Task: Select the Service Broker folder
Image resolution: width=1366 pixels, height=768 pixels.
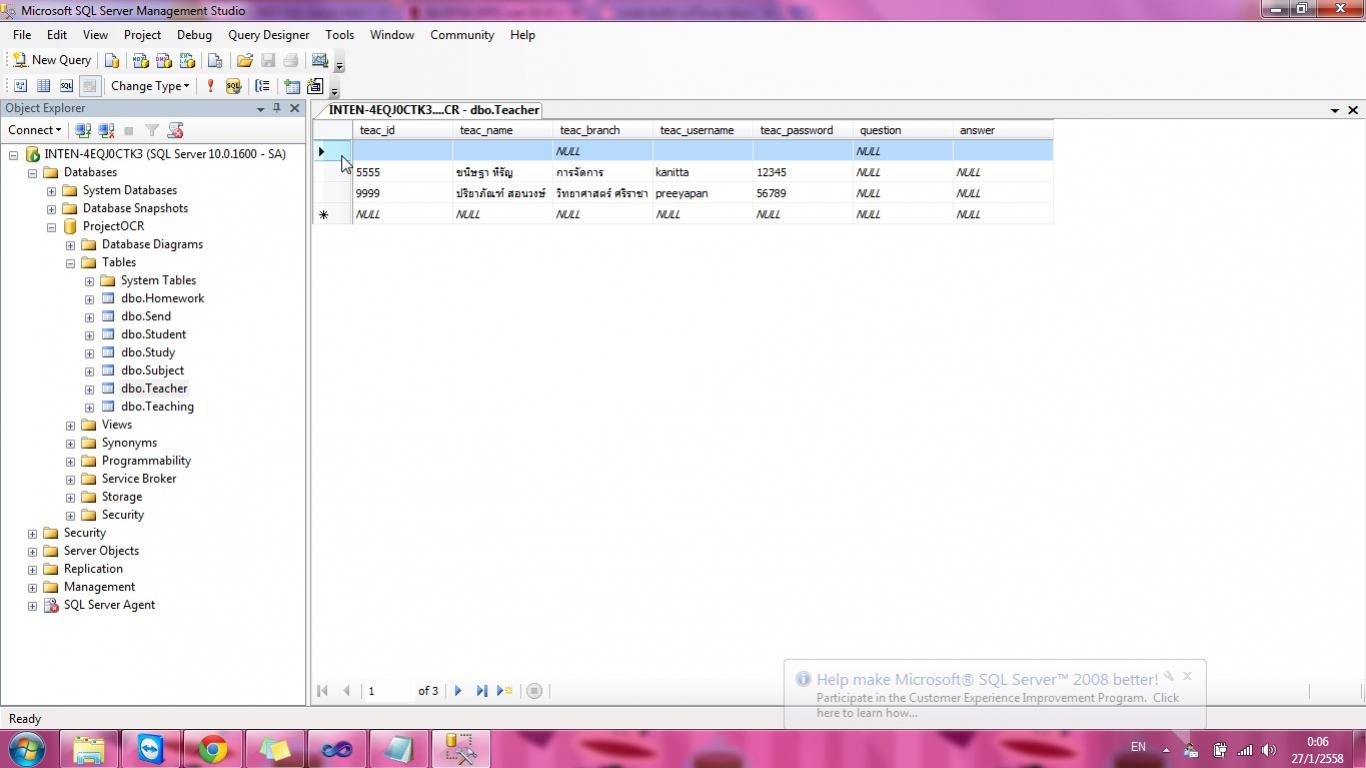Action: (x=139, y=479)
